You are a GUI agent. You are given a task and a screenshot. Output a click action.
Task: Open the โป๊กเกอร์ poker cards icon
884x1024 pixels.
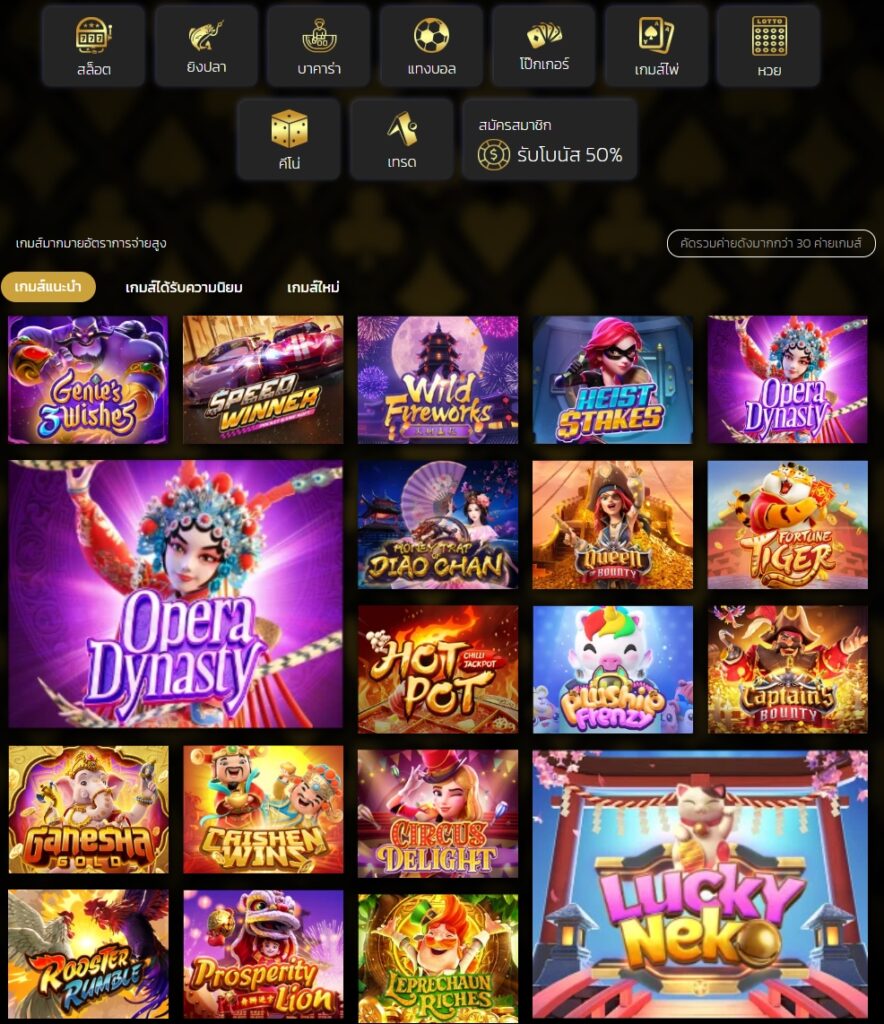[x=544, y=46]
